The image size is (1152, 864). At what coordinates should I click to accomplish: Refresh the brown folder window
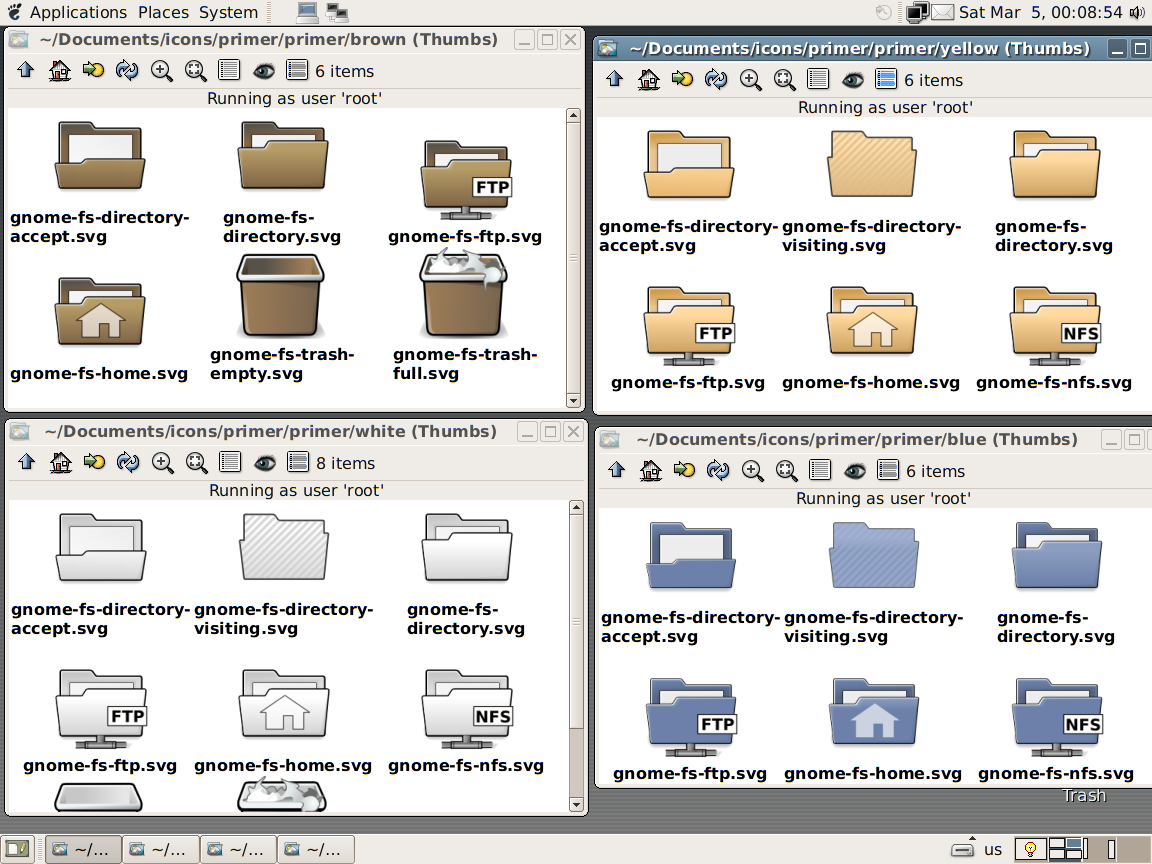[x=127, y=71]
